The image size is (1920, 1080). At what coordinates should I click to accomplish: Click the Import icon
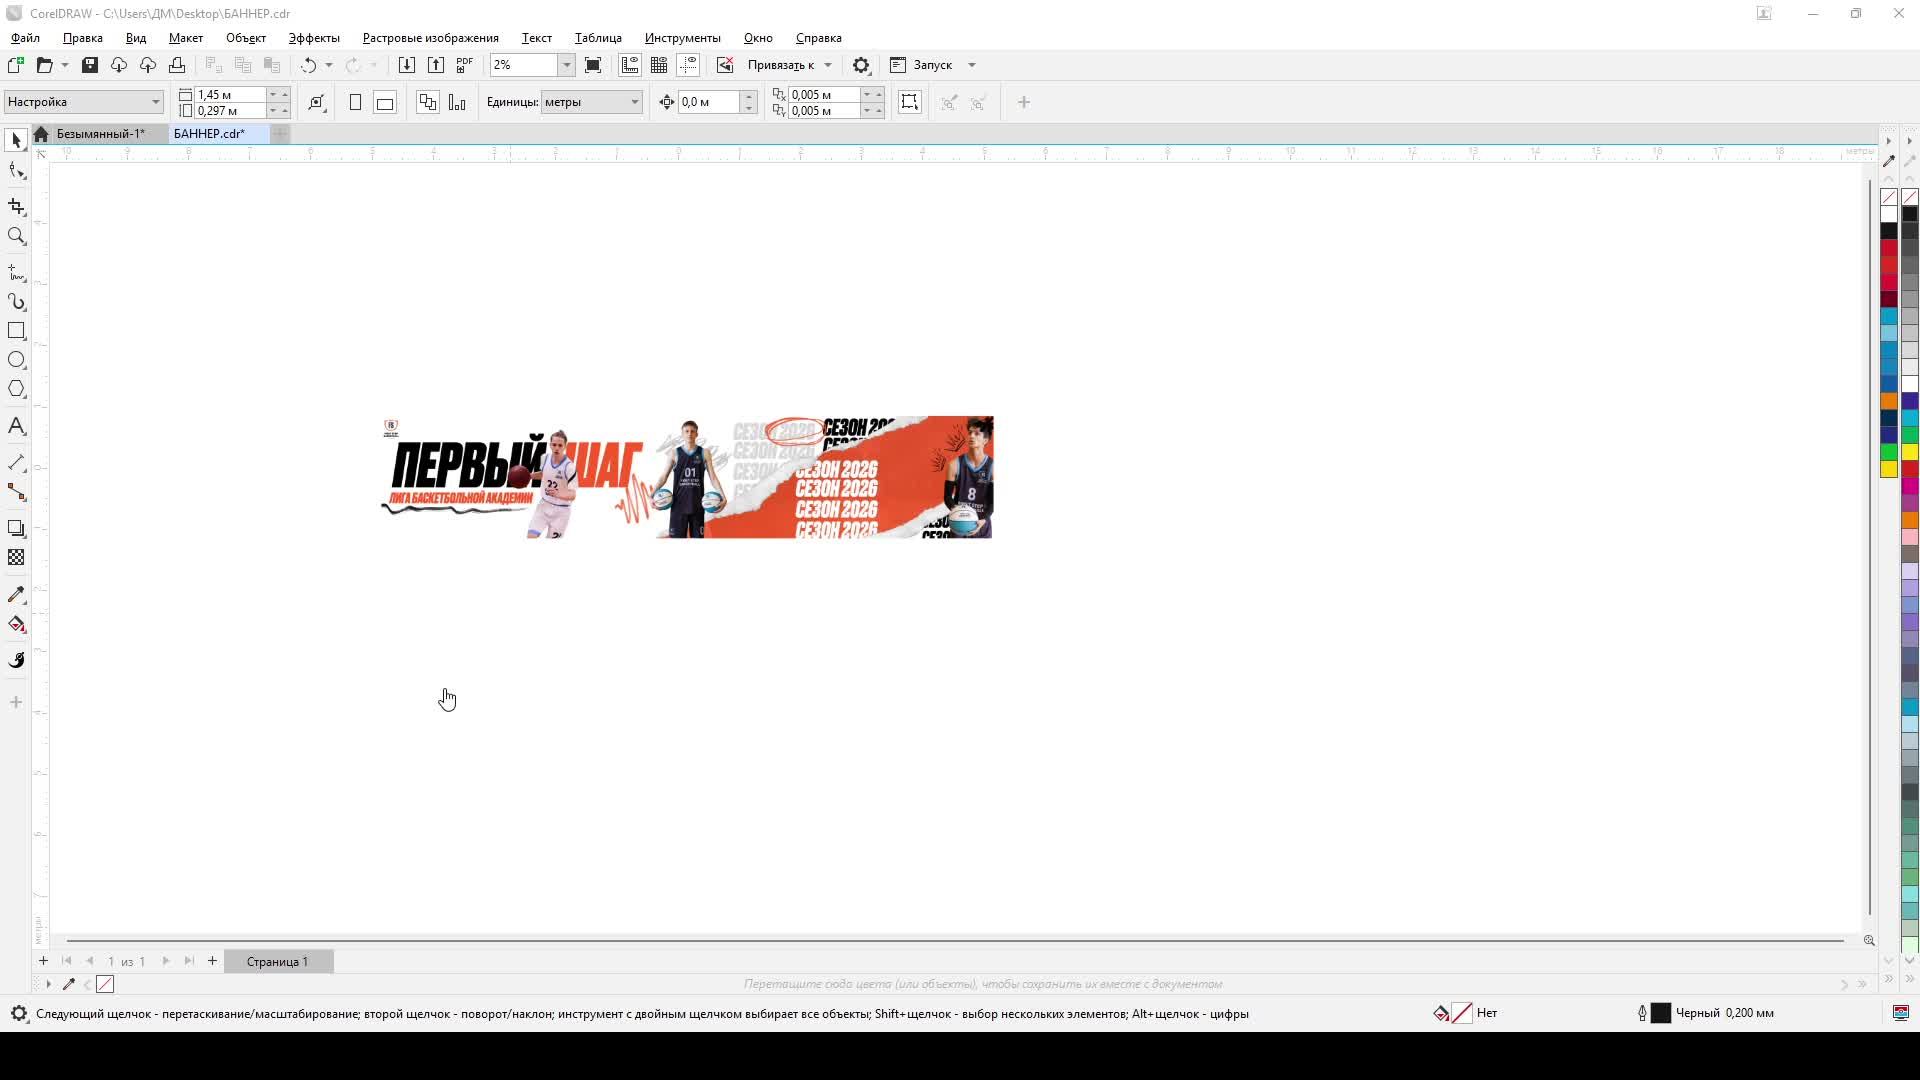(406, 65)
